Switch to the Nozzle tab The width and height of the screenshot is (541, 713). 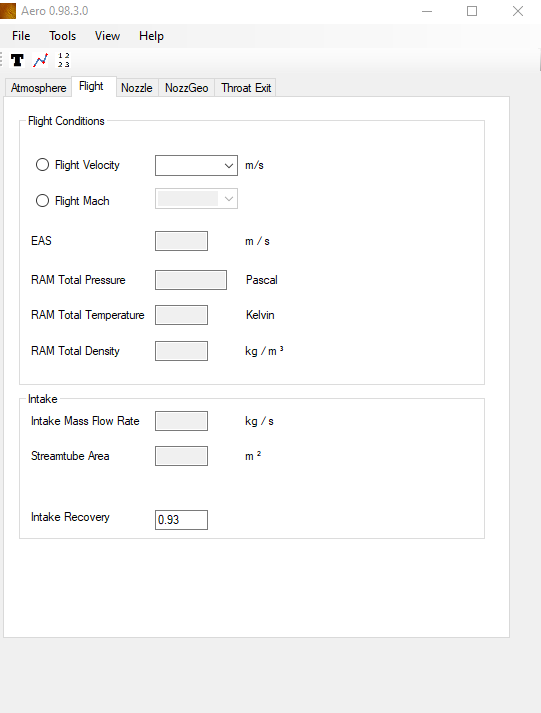click(137, 88)
